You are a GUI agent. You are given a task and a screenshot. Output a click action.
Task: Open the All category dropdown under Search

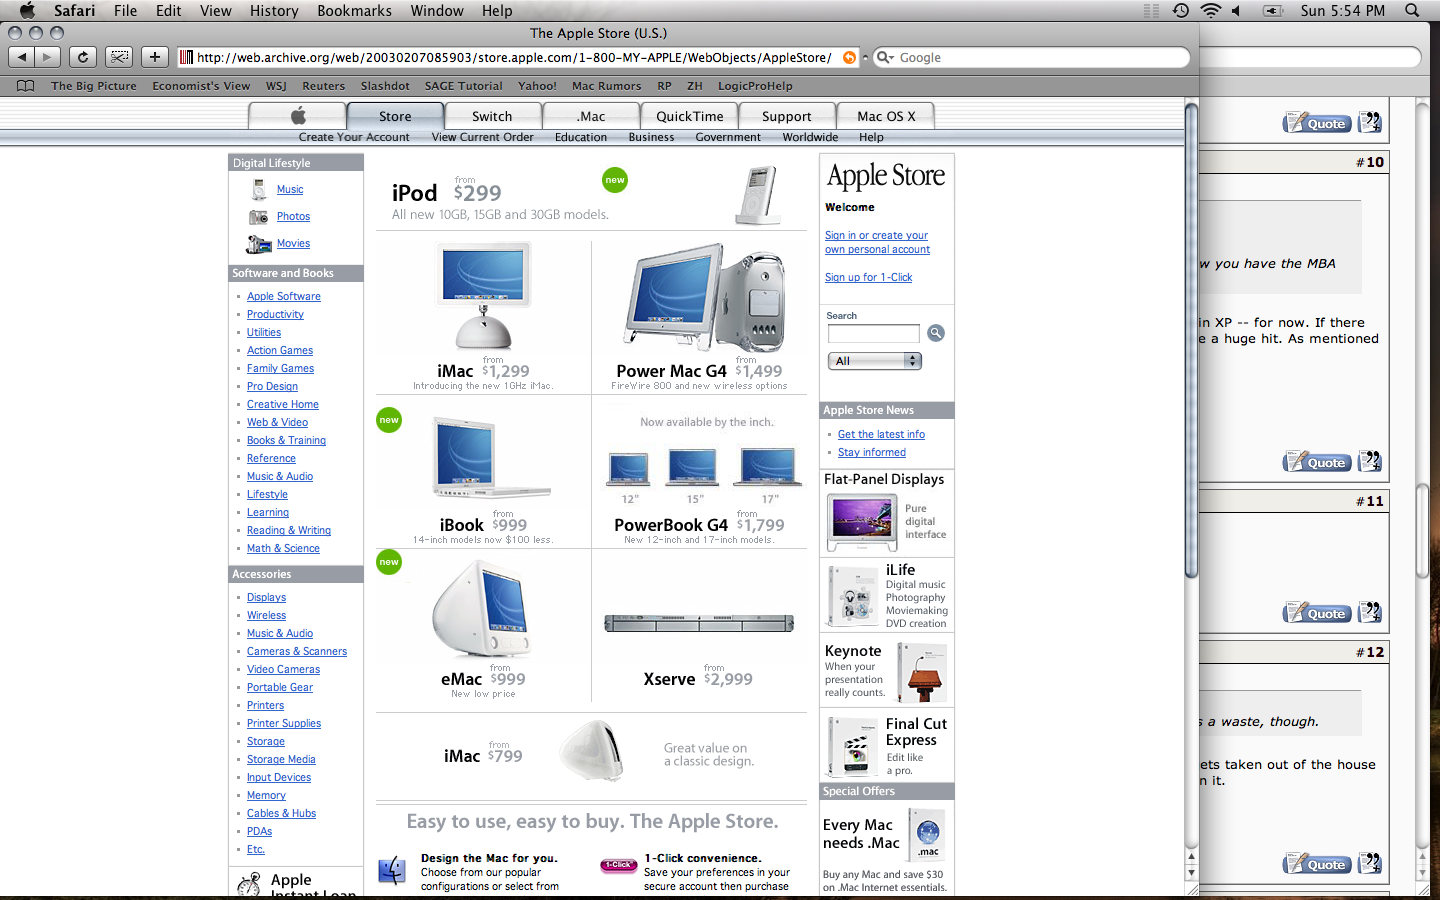tap(875, 361)
